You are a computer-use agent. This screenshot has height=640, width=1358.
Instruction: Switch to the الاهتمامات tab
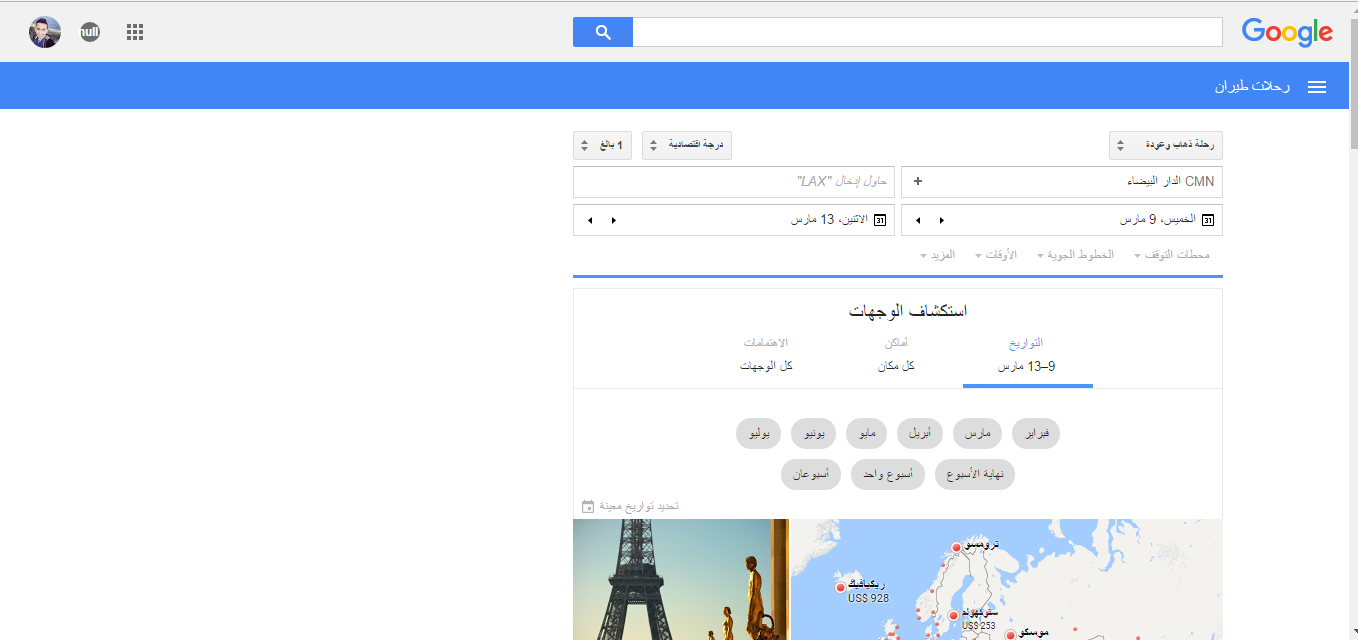tap(766, 355)
